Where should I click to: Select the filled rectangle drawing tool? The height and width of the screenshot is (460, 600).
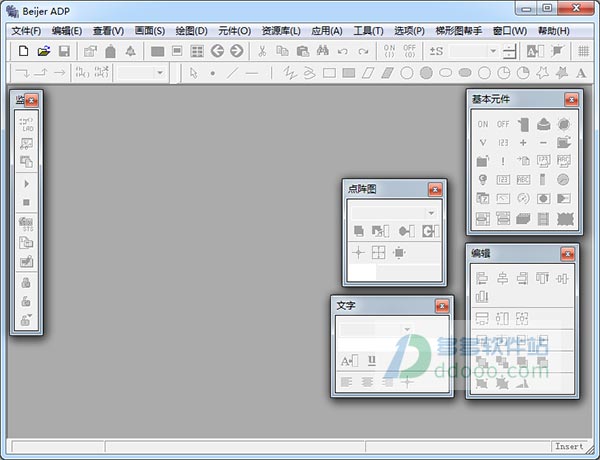[x=349, y=73]
